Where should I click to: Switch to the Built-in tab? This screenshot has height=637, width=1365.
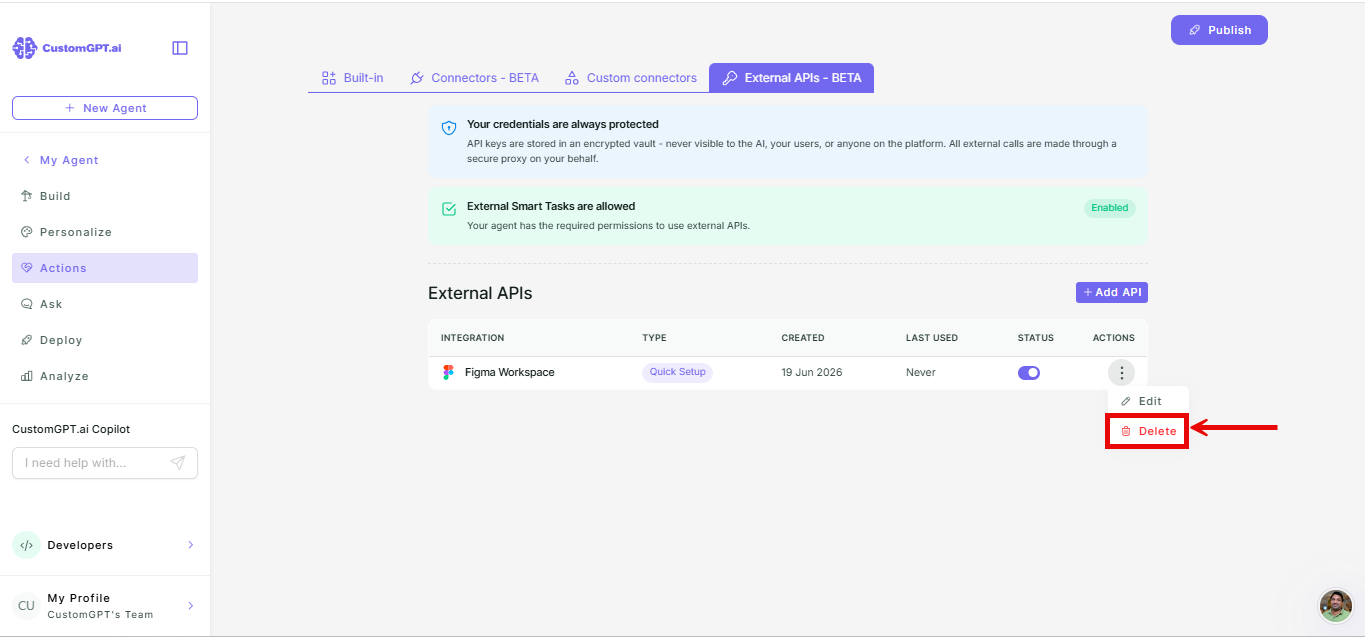[x=352, y=78]
